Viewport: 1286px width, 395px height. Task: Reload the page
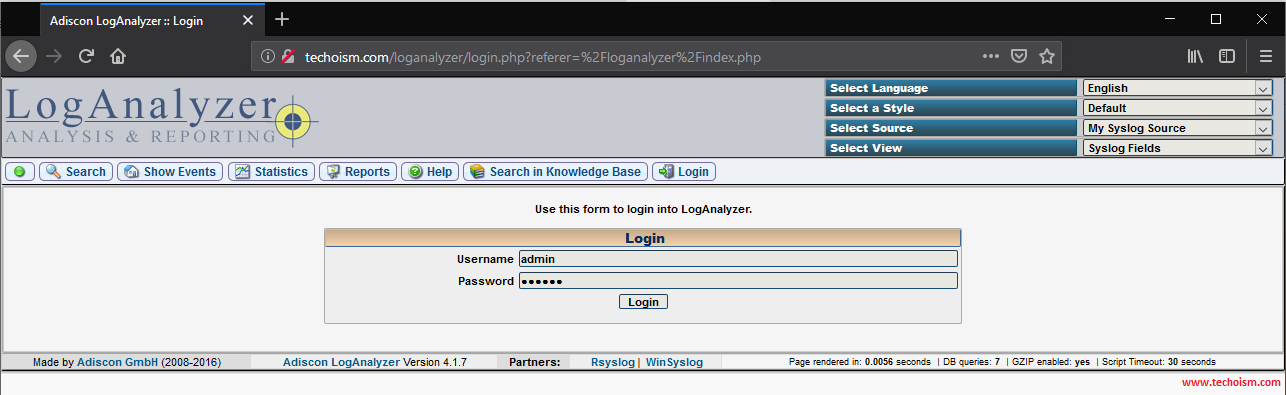(x=86, y=56)
